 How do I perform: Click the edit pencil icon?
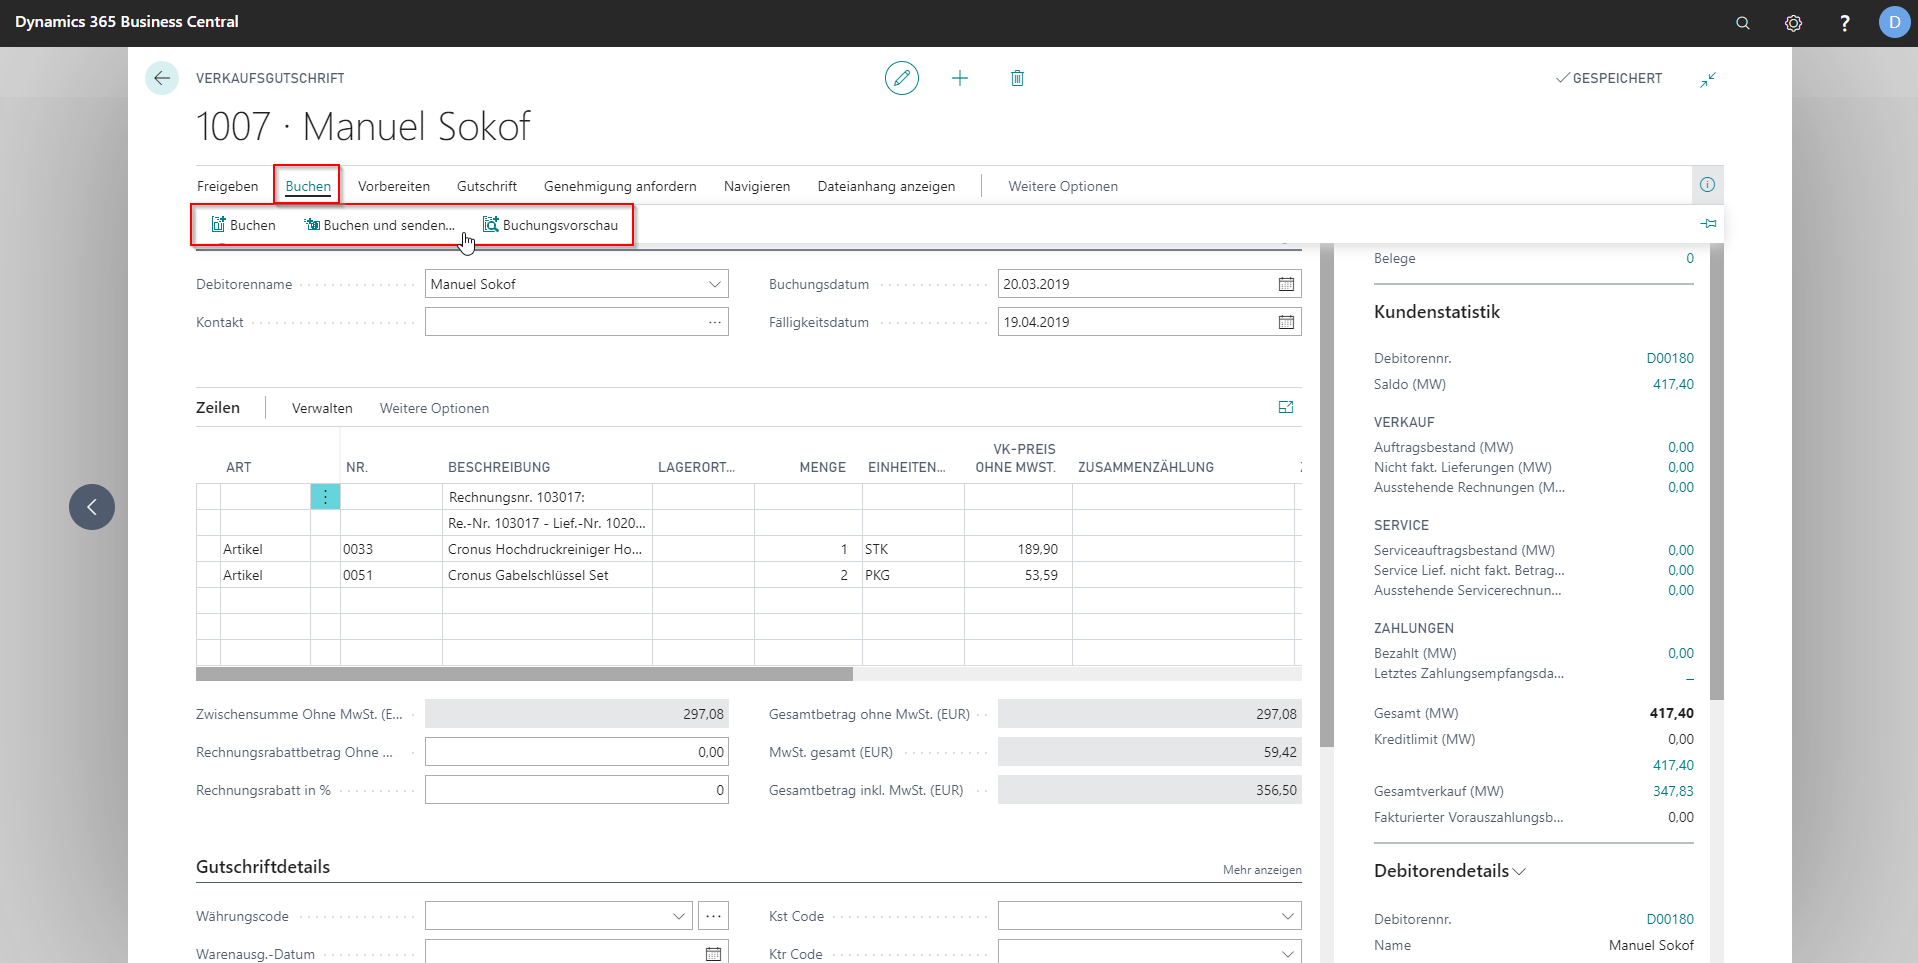(x=902, y=78)
